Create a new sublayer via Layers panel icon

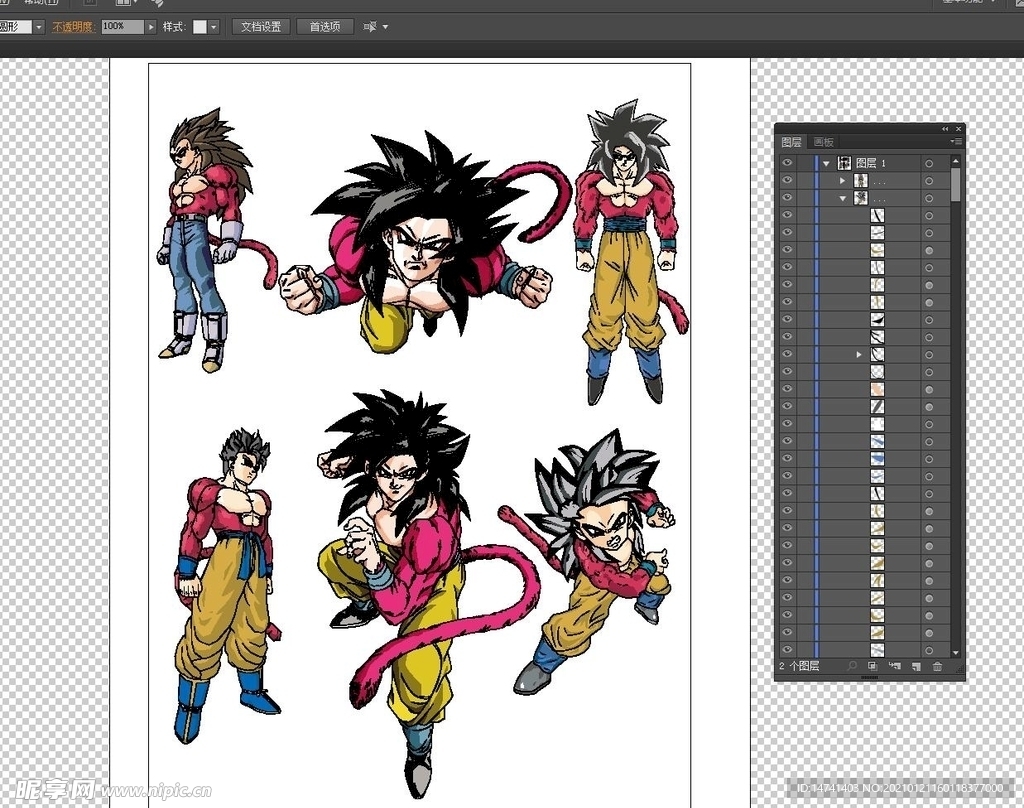click(x=894, y=666)
